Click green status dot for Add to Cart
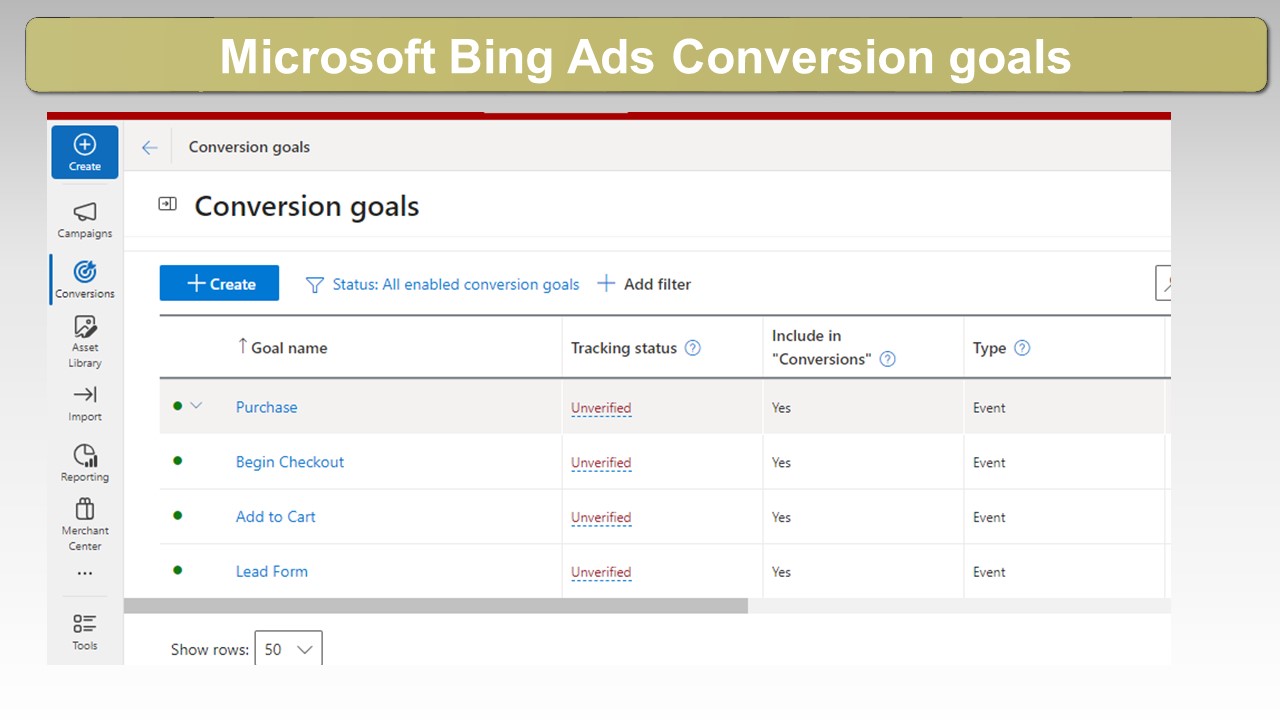Viewport: 1280px width, 720px height. (178, 516)
